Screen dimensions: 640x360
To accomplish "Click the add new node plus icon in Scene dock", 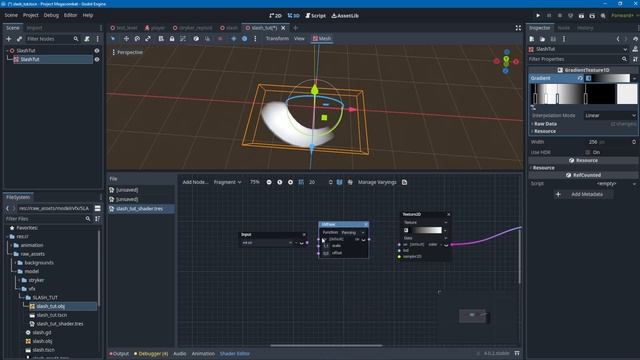I will [9, 39].
